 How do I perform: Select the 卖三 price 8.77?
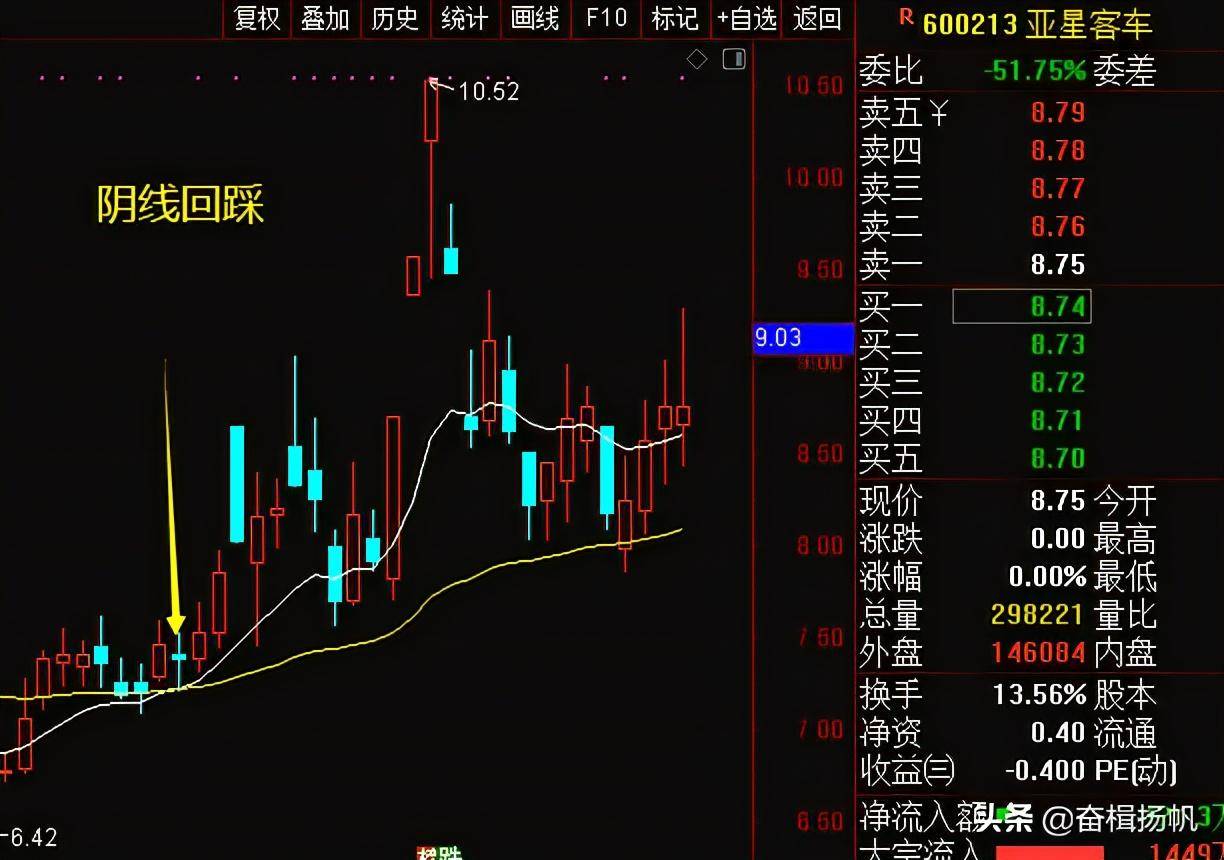pos(1058,188)
